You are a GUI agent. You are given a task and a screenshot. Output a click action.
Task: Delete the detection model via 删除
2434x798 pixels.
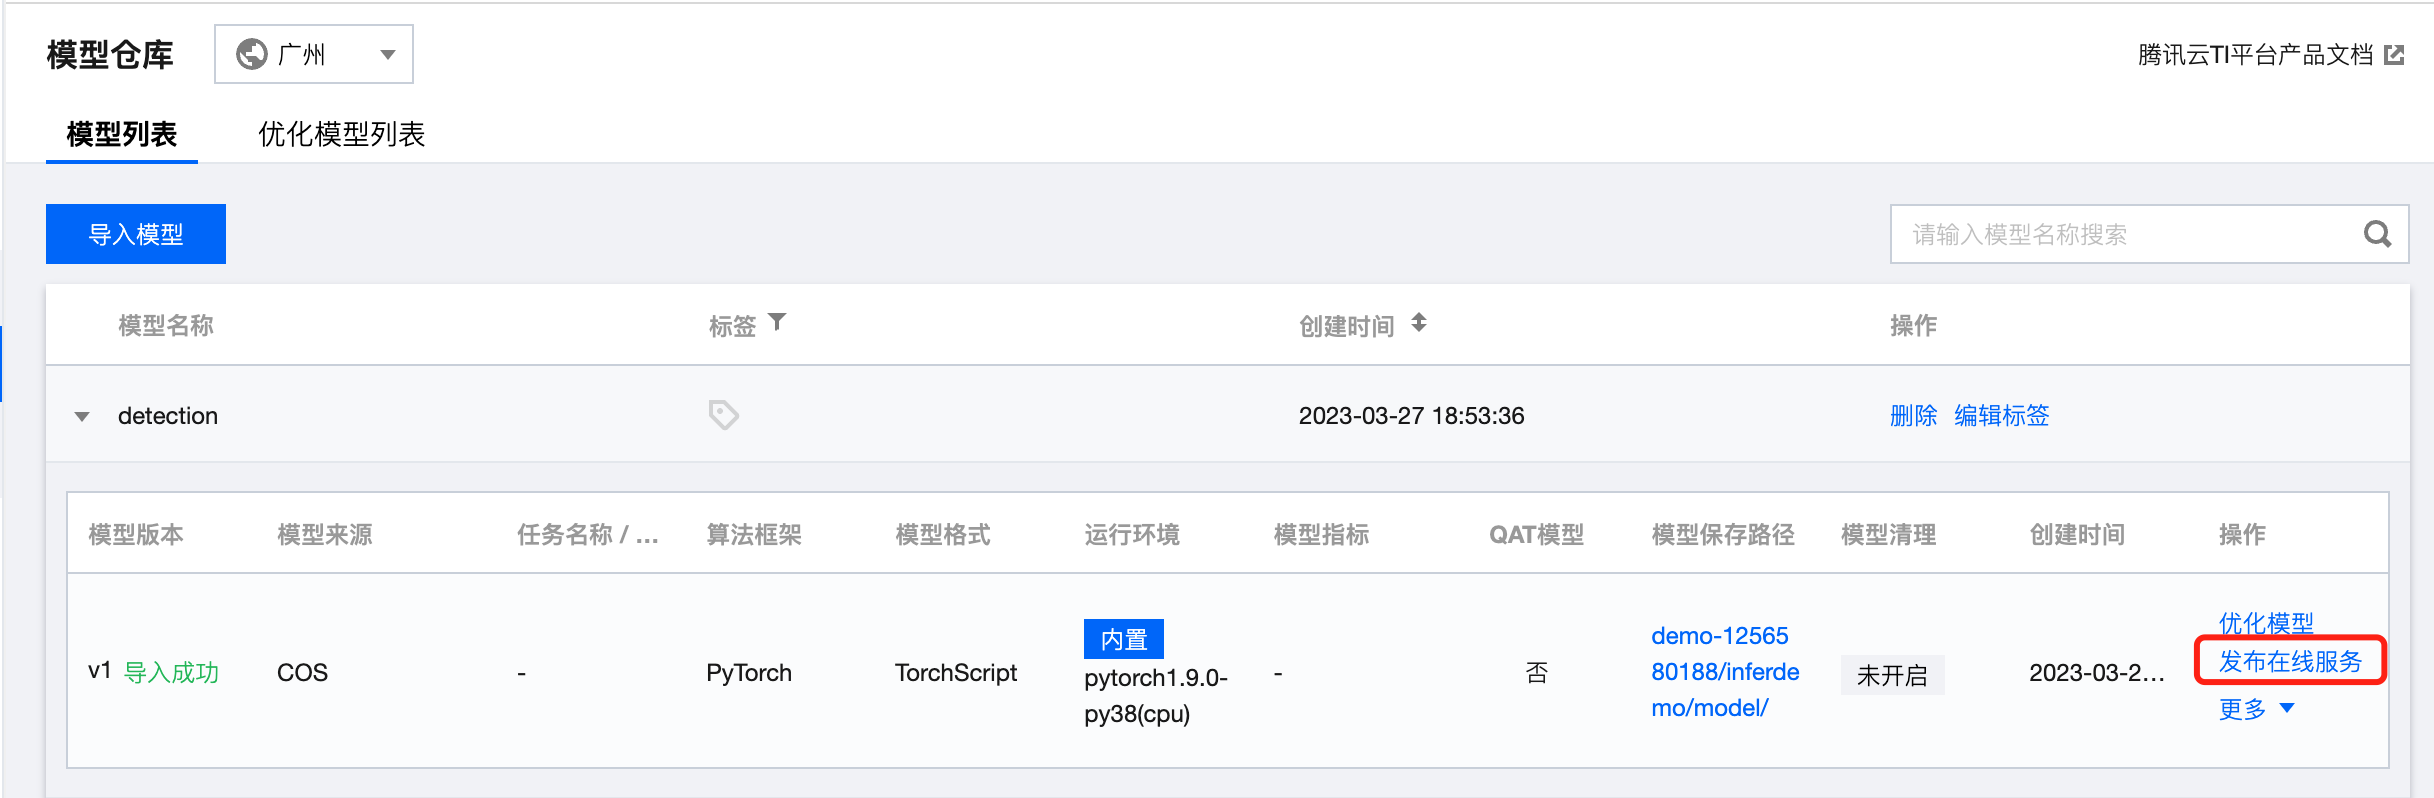click(x=1913, y=415)
